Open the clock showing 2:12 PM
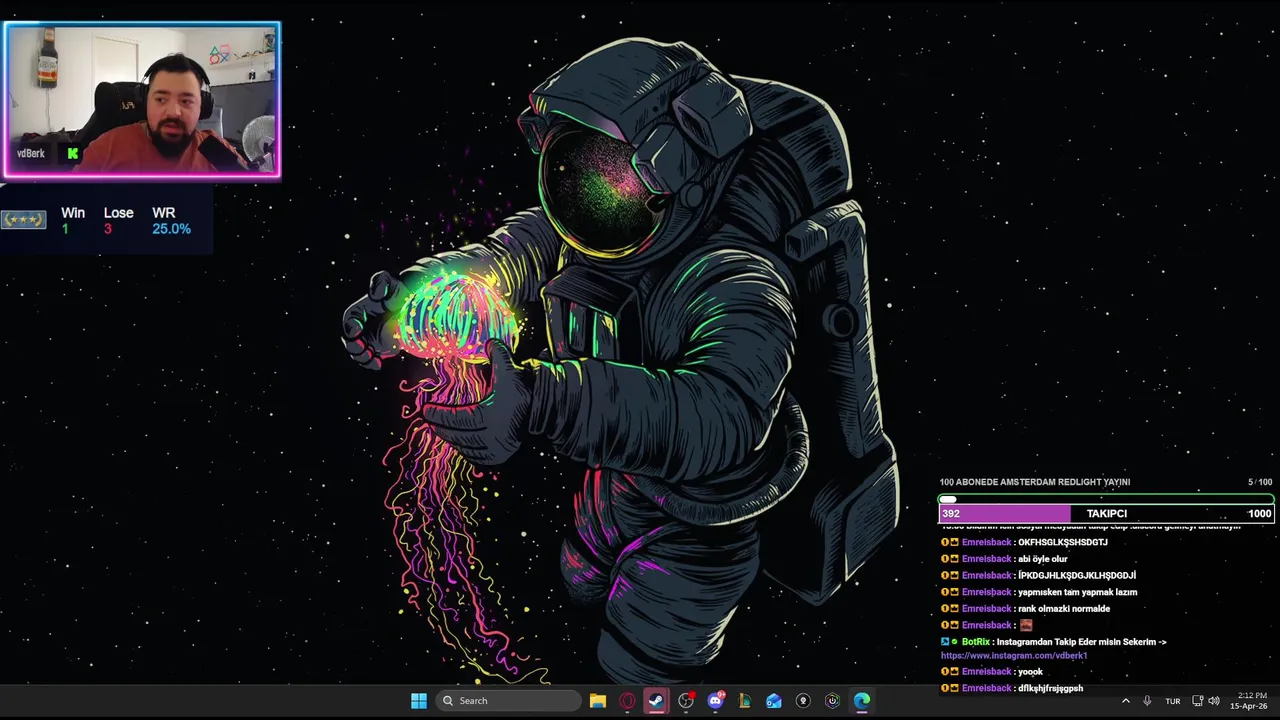 point(1251,701)
